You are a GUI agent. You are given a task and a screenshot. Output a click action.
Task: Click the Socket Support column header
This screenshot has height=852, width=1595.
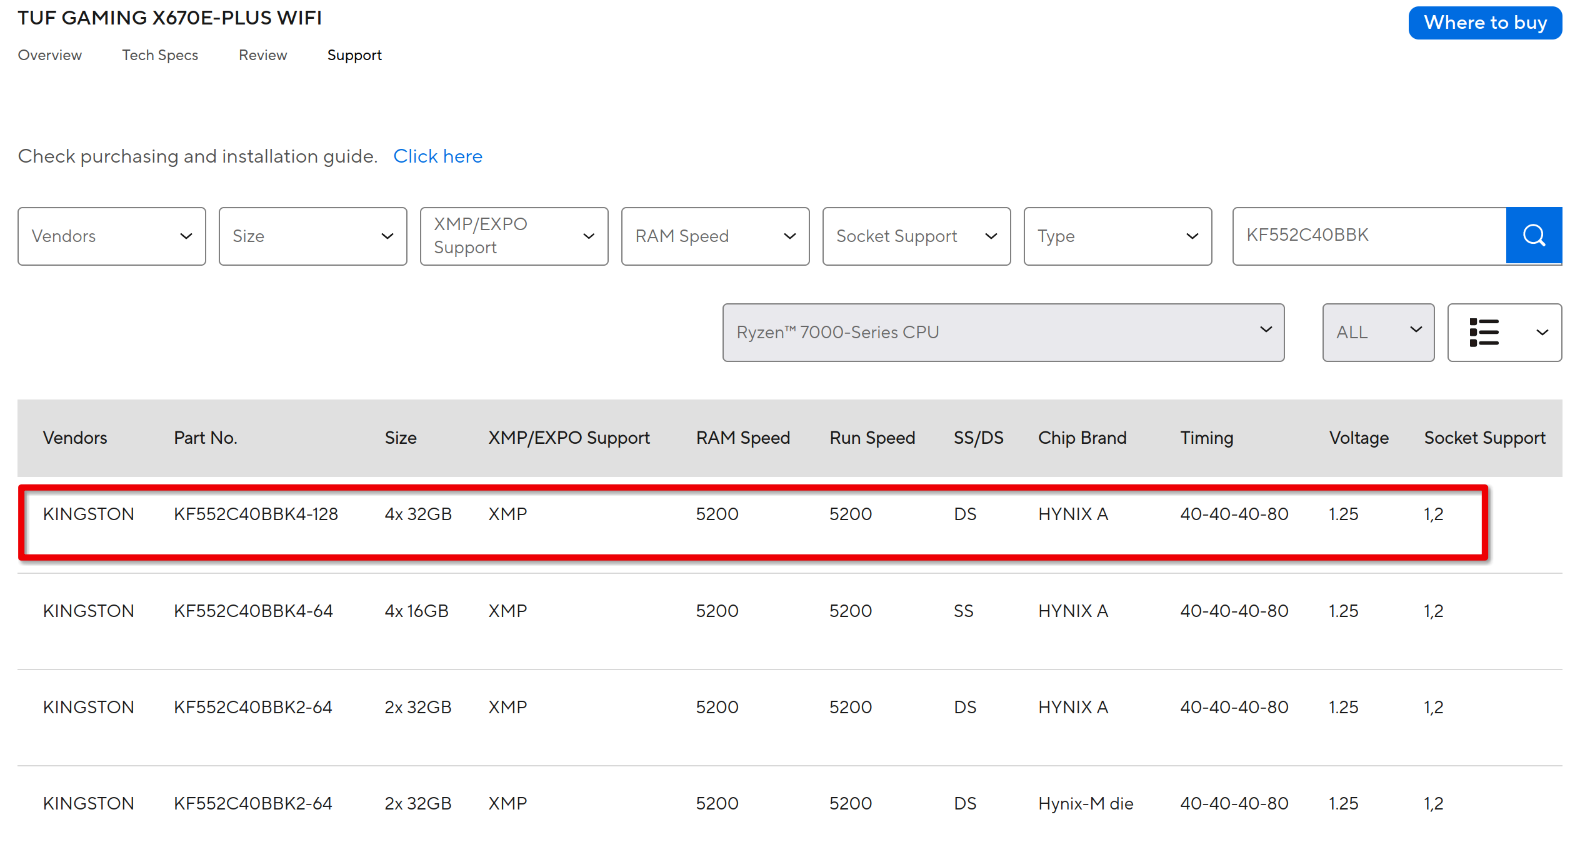[1485, 438]
